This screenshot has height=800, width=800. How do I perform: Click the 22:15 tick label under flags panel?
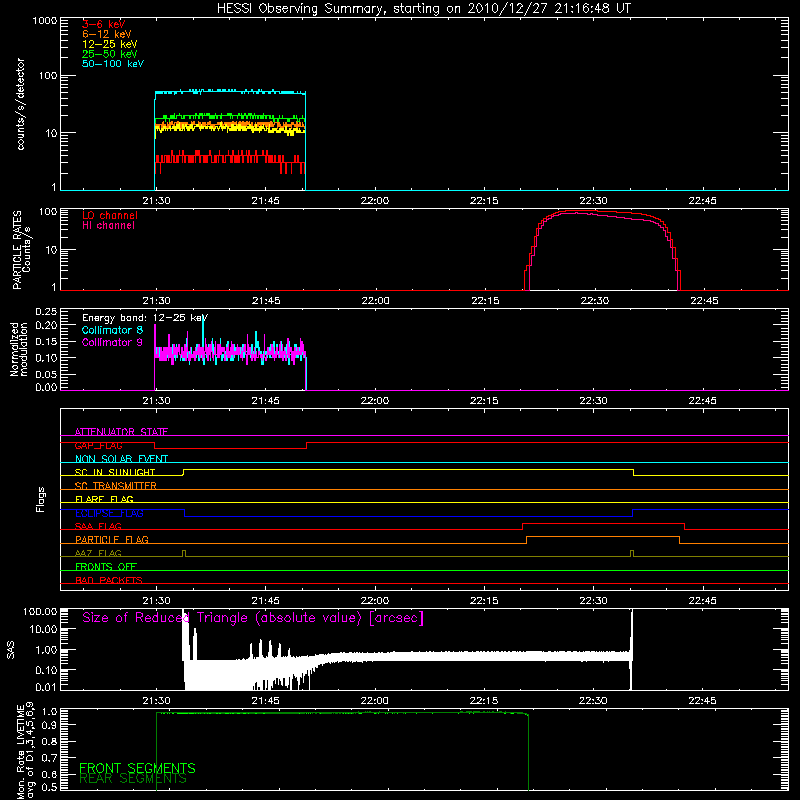[484, 601]
